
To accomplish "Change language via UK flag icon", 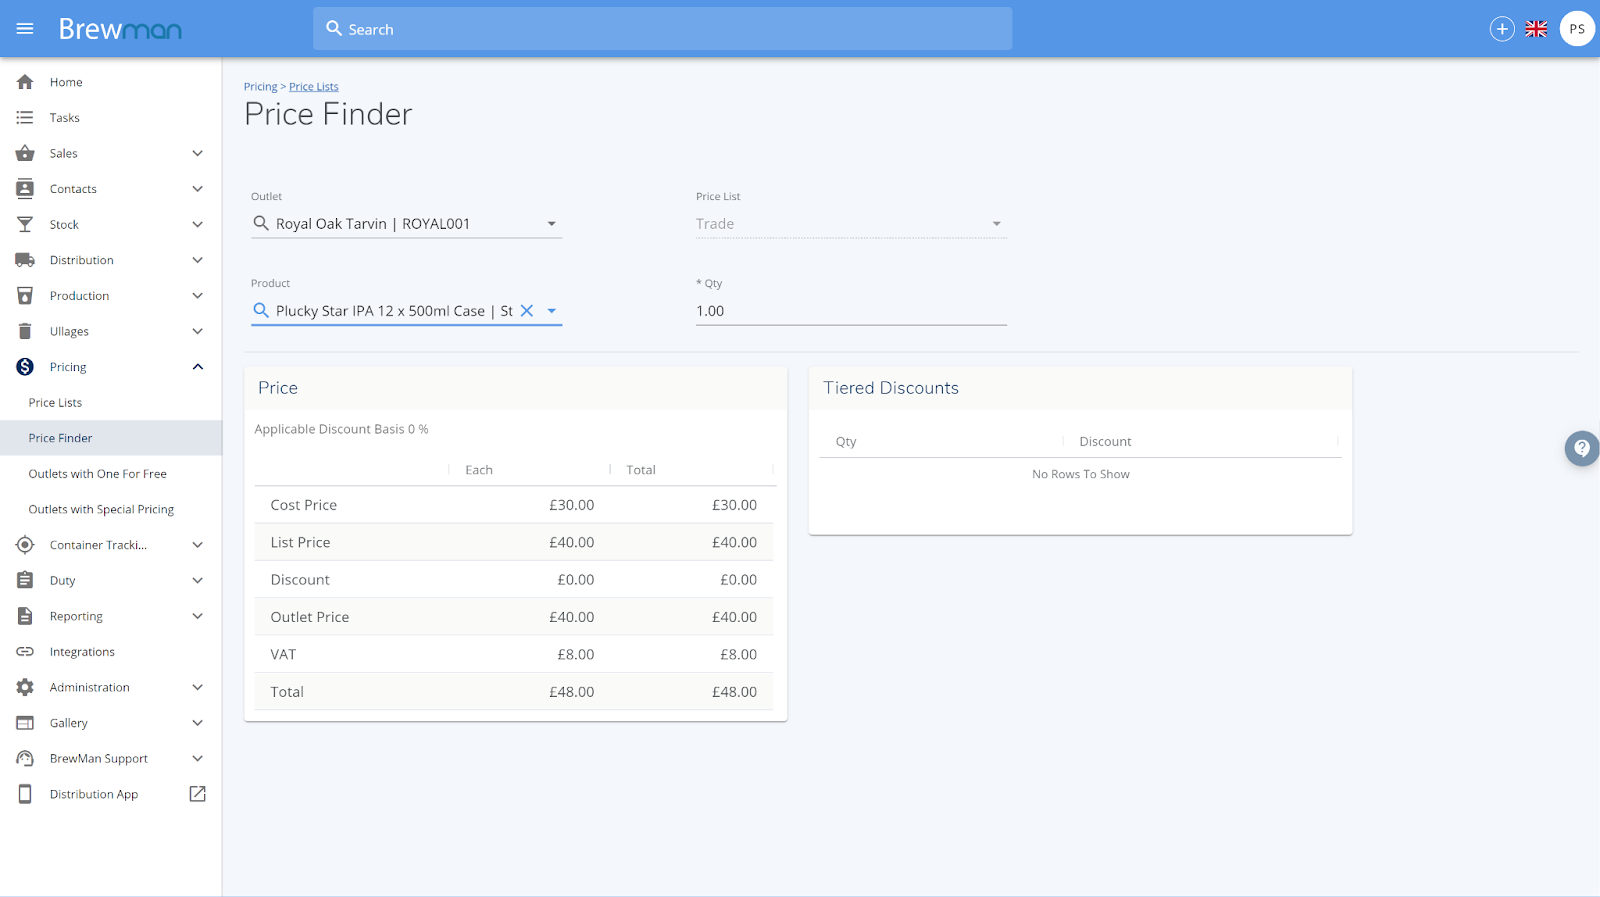I will click(1537, 29).
